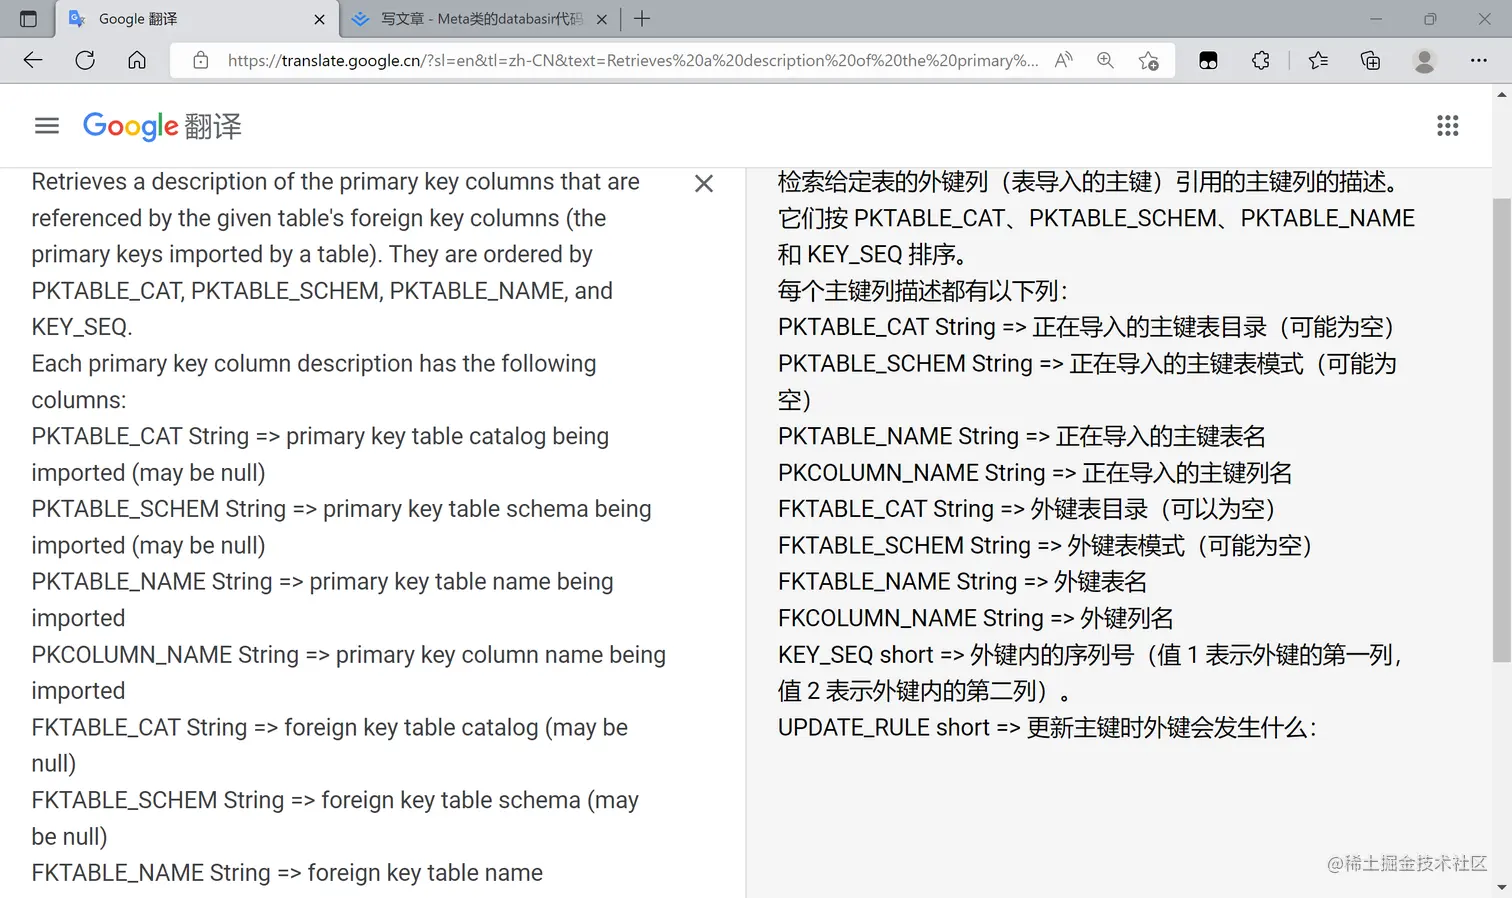The height and width of the screenshot is (898, 1512).
Task: Open the Google apps grid
Action: pyautogui.click(x=1448, y=125)
